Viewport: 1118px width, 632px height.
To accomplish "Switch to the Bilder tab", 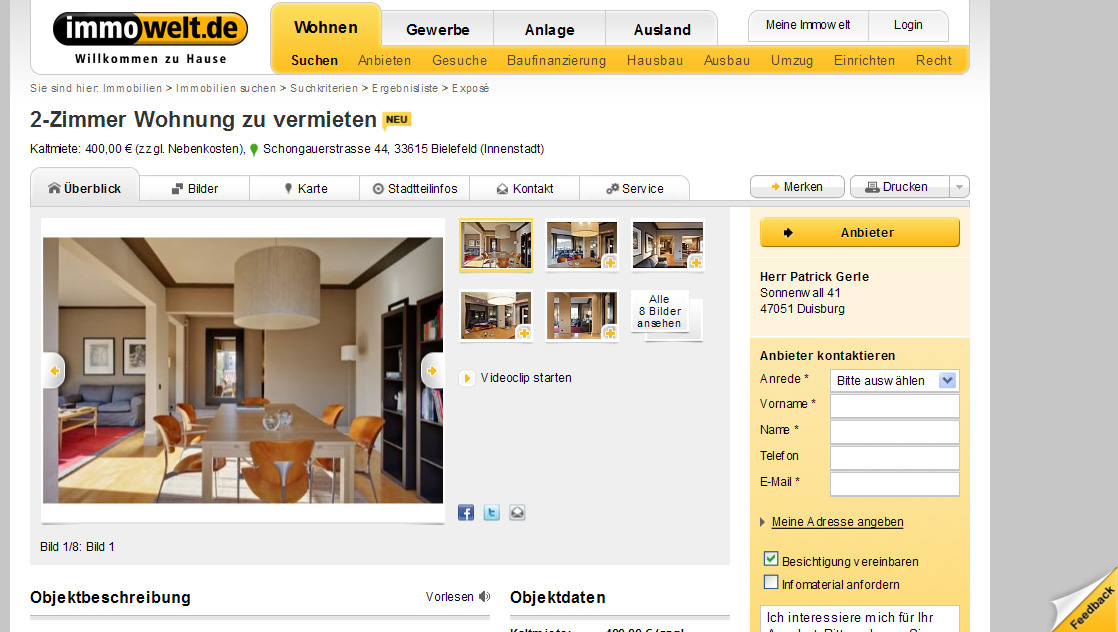I will pos(195,188).
